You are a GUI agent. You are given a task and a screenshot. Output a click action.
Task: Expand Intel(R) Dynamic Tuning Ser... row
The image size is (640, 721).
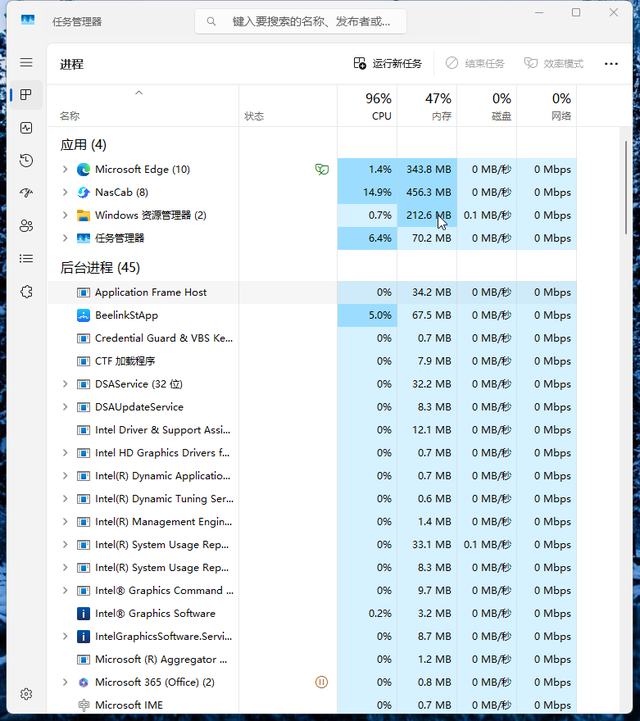point(65,498)
